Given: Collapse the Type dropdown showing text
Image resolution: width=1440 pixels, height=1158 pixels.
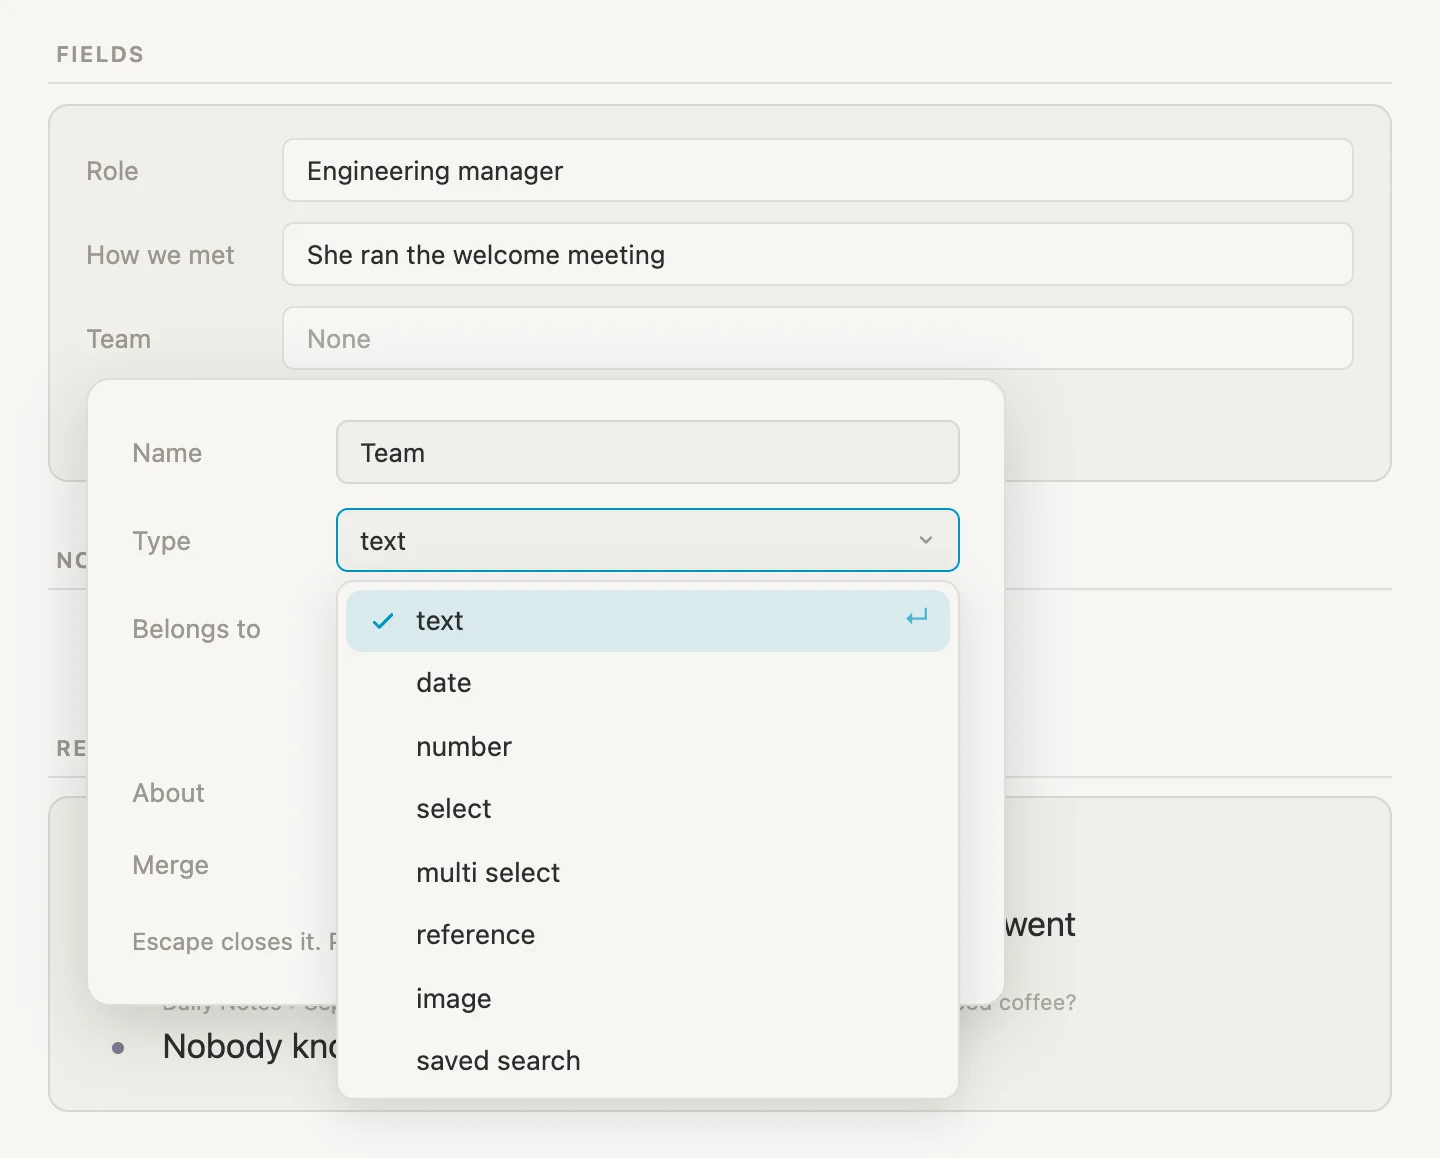Looking at the screenshot, I should (x=648, y=540).
